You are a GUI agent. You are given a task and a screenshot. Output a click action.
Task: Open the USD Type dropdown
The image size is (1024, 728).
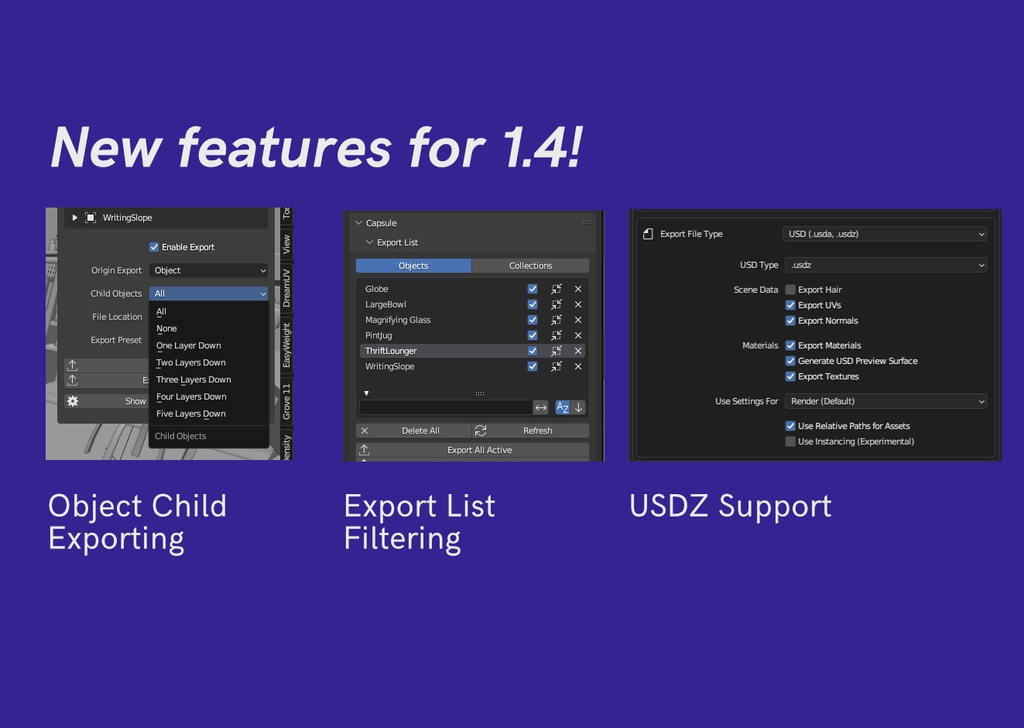click(x=885, y=263)
